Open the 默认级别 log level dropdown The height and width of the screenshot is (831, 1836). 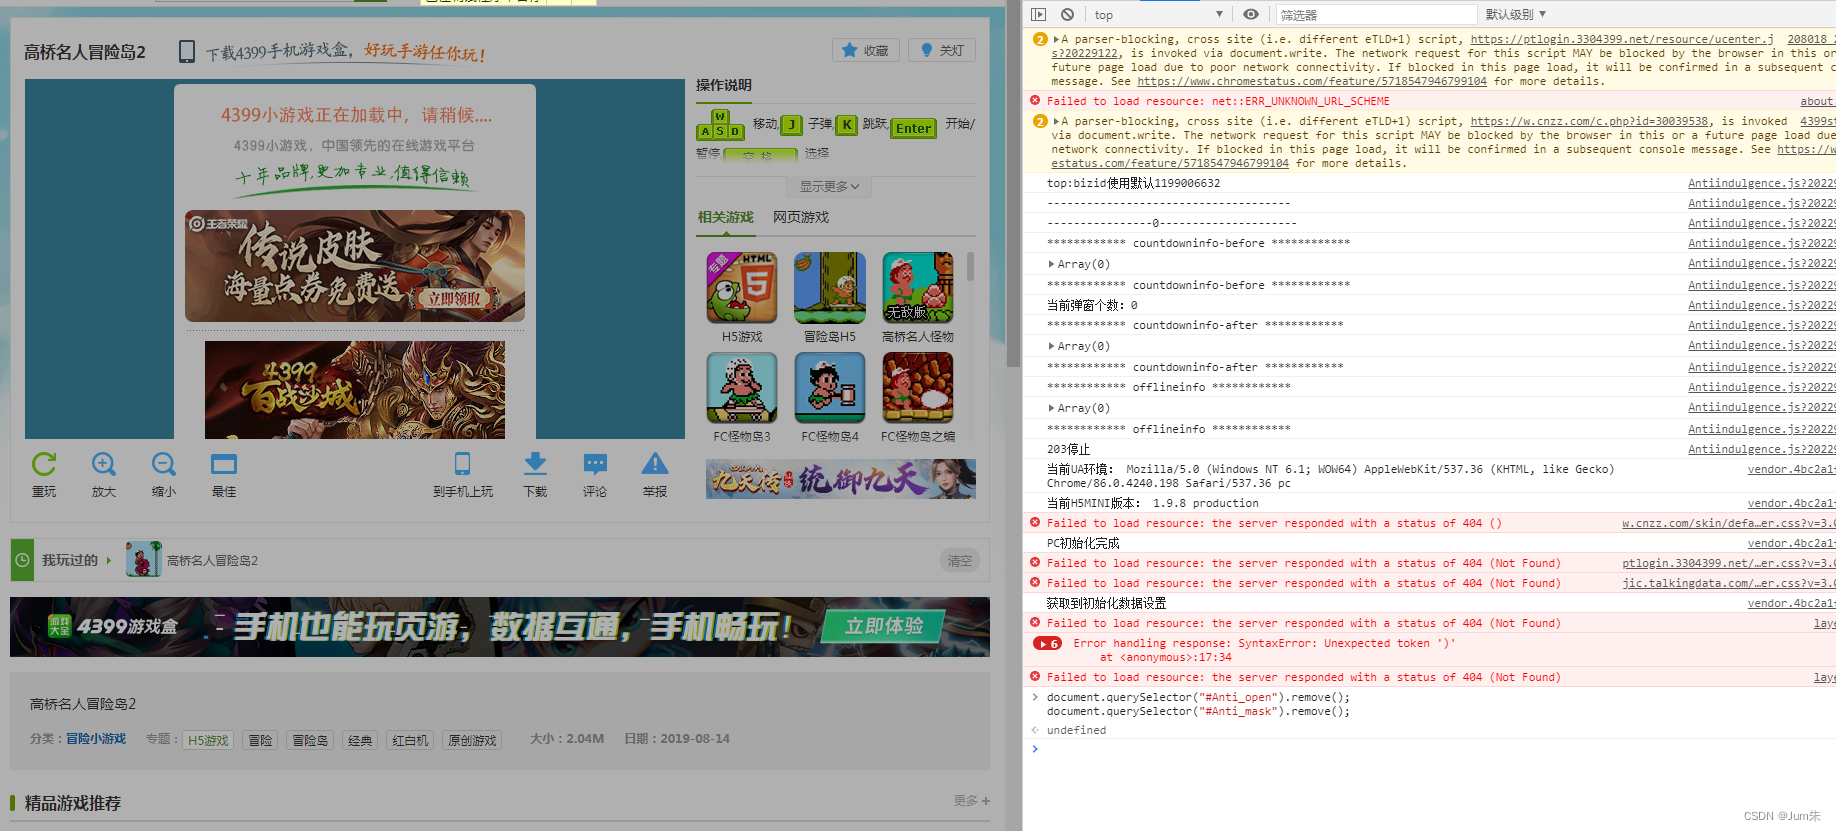1515,14
